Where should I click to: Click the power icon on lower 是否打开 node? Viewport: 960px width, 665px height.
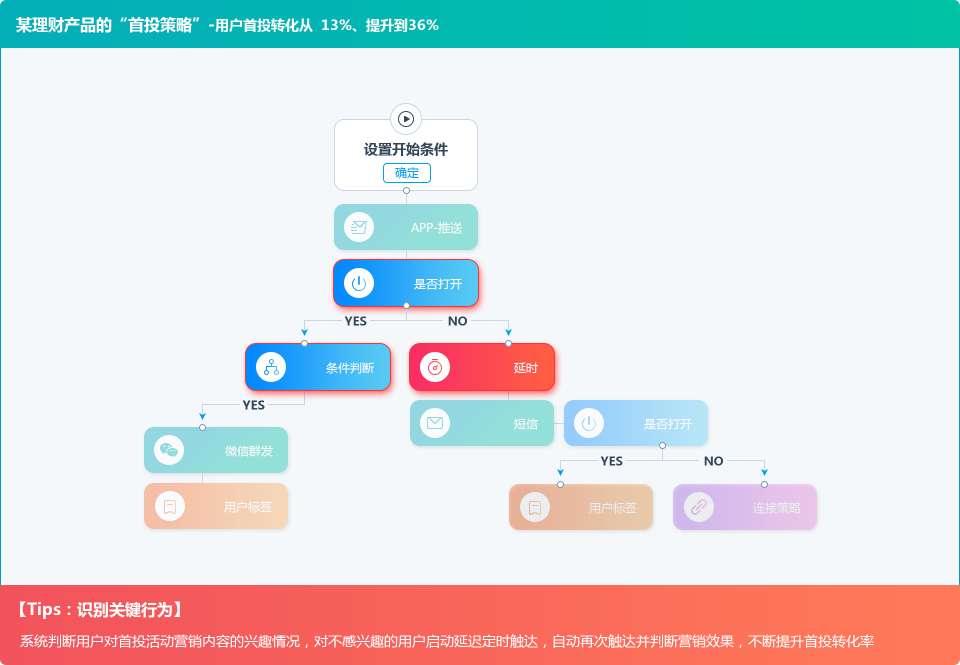click(x=589, y=423)
